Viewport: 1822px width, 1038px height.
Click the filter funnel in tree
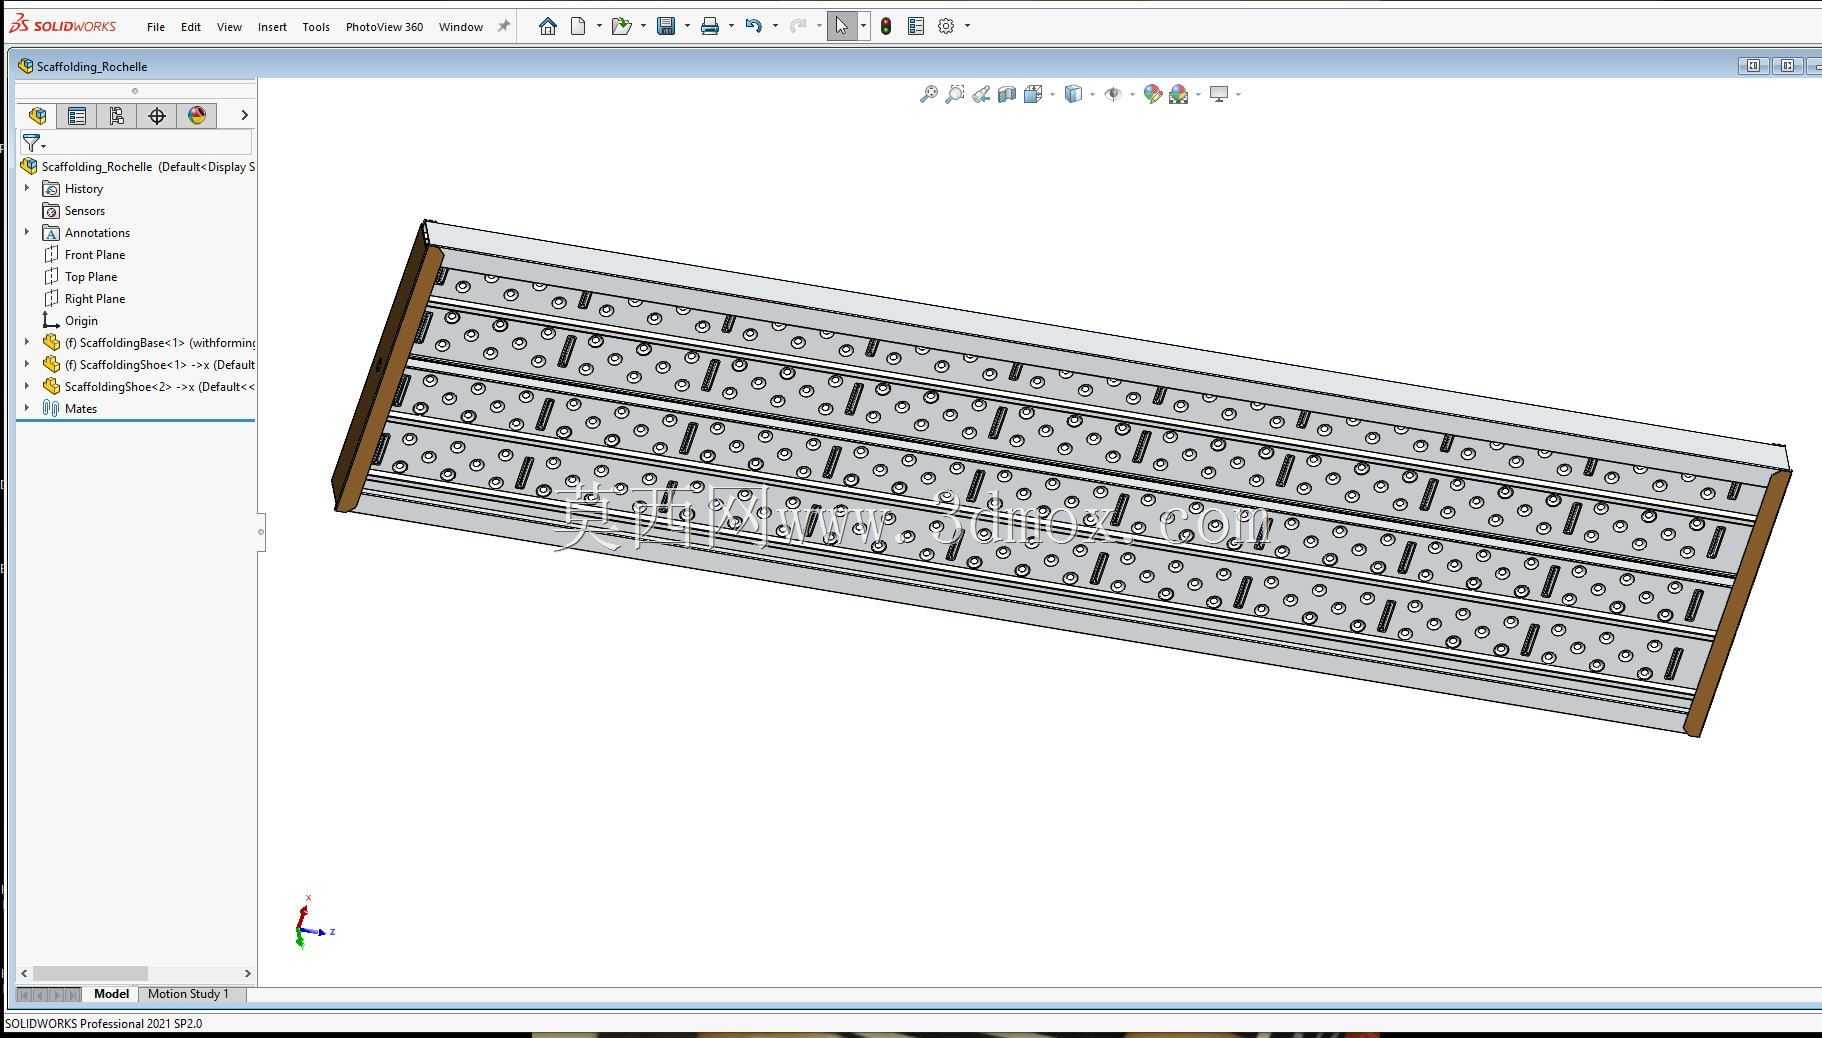[x=32, y=143]
